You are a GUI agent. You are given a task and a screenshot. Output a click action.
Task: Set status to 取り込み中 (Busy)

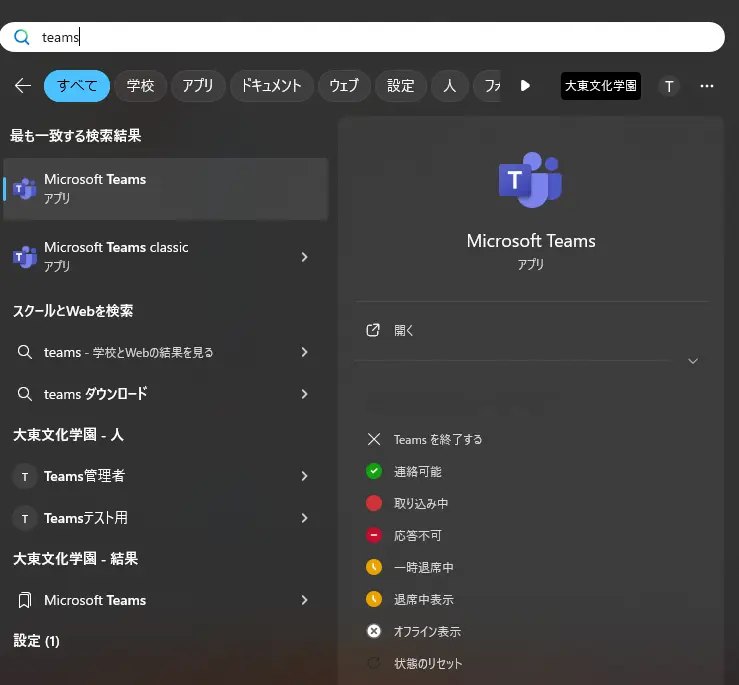[420, 503]
